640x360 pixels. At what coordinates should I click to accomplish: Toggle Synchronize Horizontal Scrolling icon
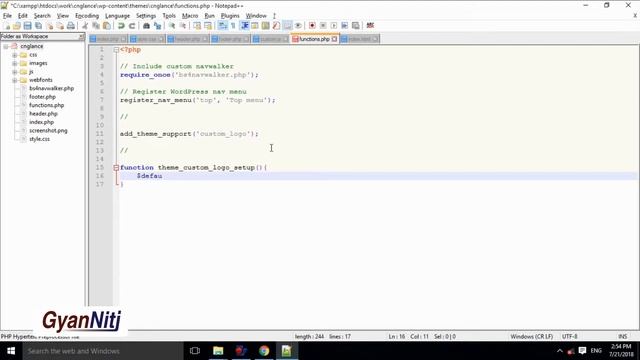[208, 26]
